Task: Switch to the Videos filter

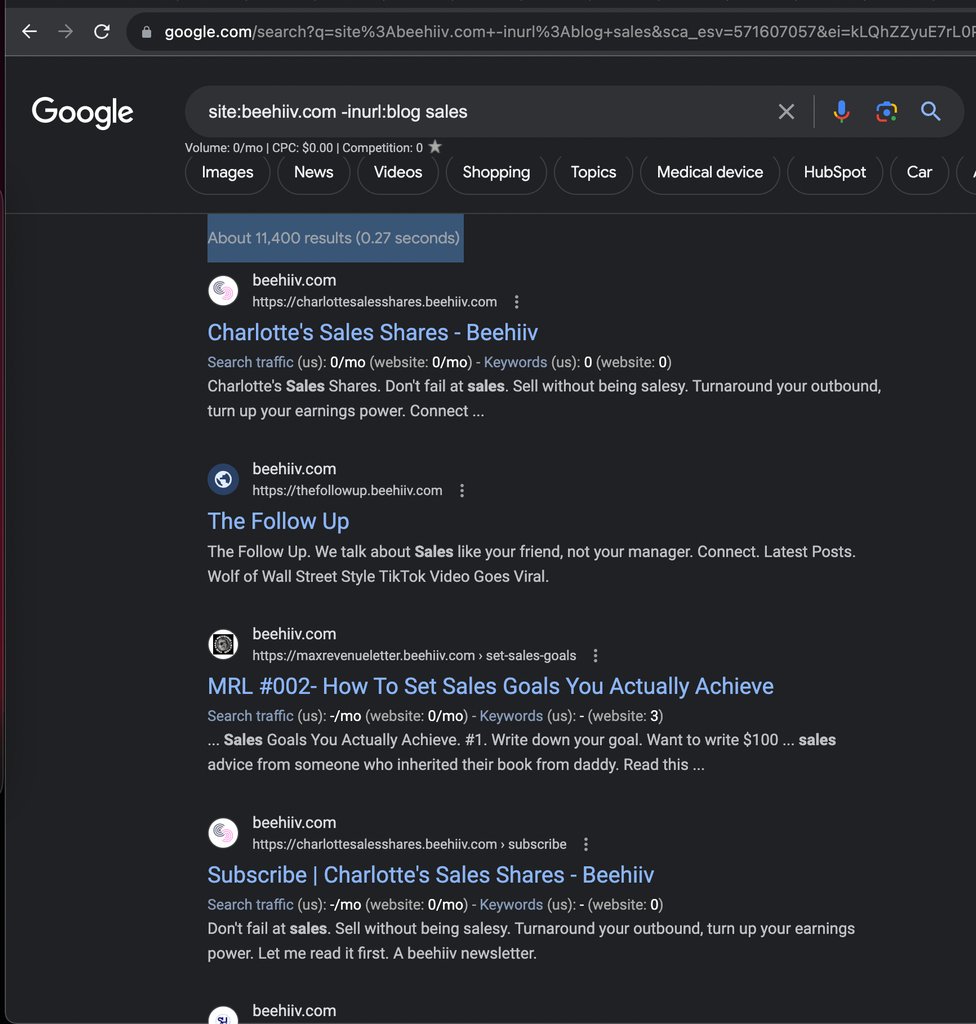Action: tap(398, 172)
